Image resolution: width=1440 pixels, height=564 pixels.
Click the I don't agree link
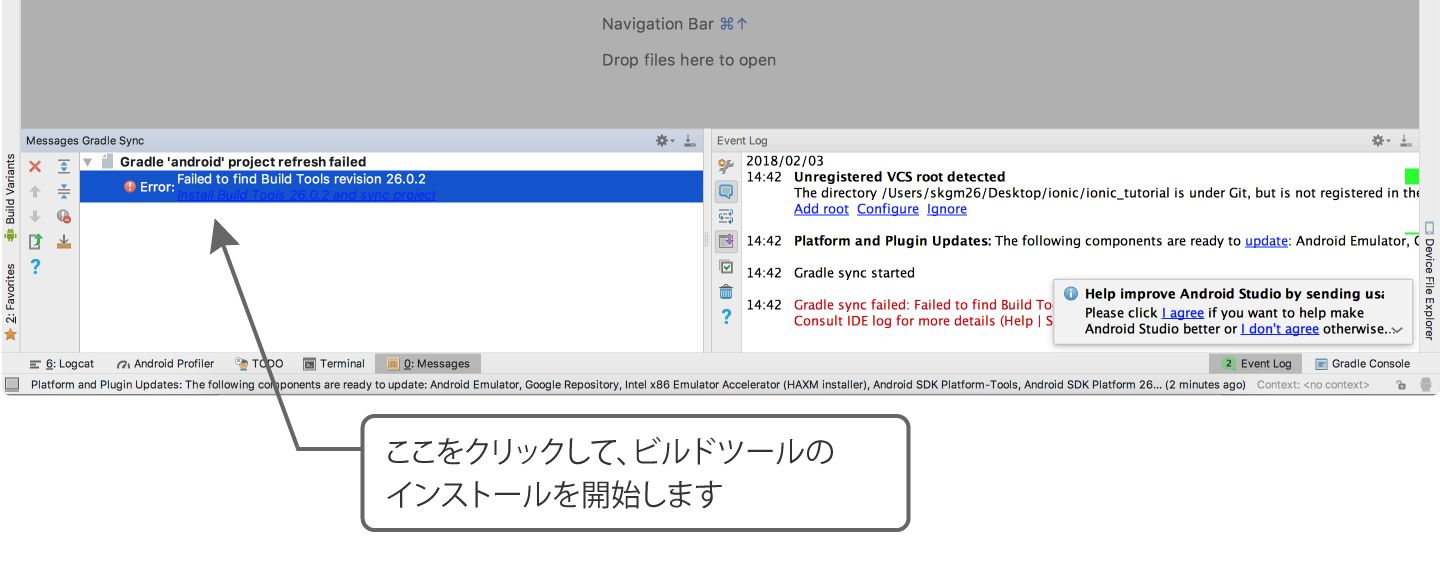[1280, 329]
